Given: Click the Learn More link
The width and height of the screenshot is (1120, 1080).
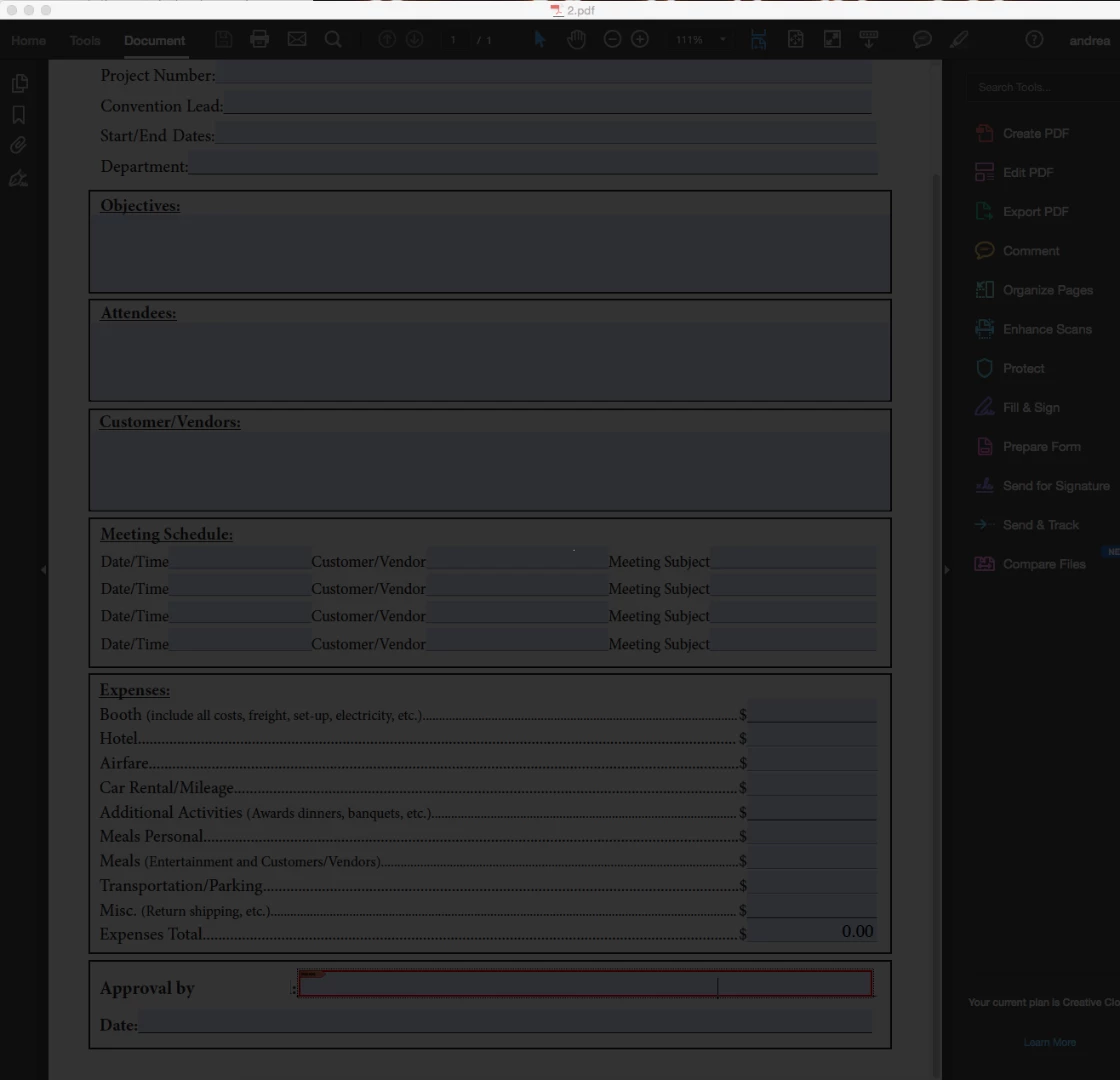Looking at the screenshot, I should click(x=1049, y=1042).
